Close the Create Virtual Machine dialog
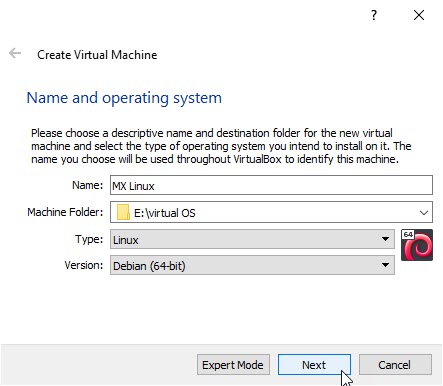The width and height of the screenshot is (443, 386). coord(419,15)
